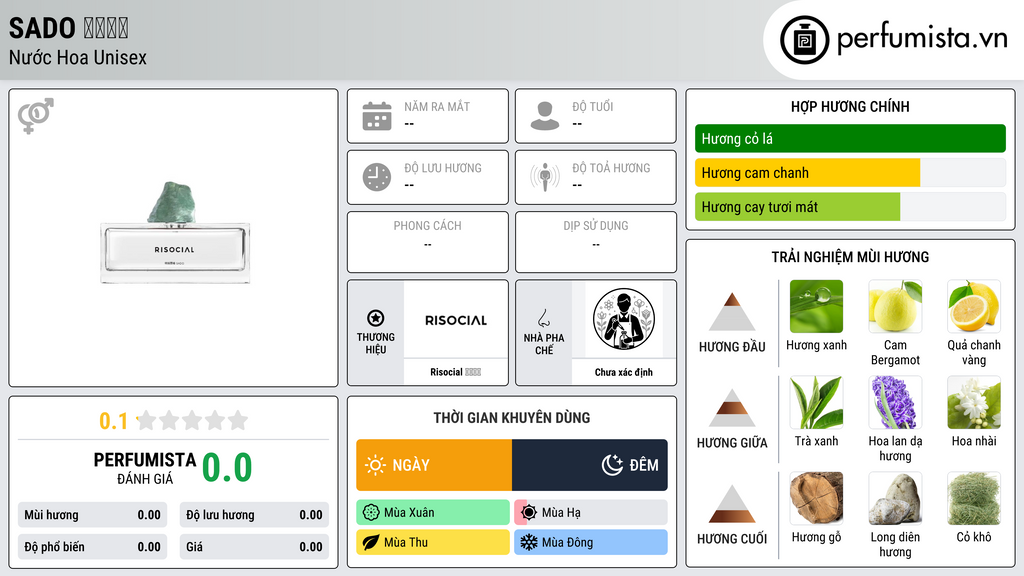The height and width of the screenshot is (576, 1024).
Task: Click the Hương cỏ lá accord bar
Action: [850, 138]
